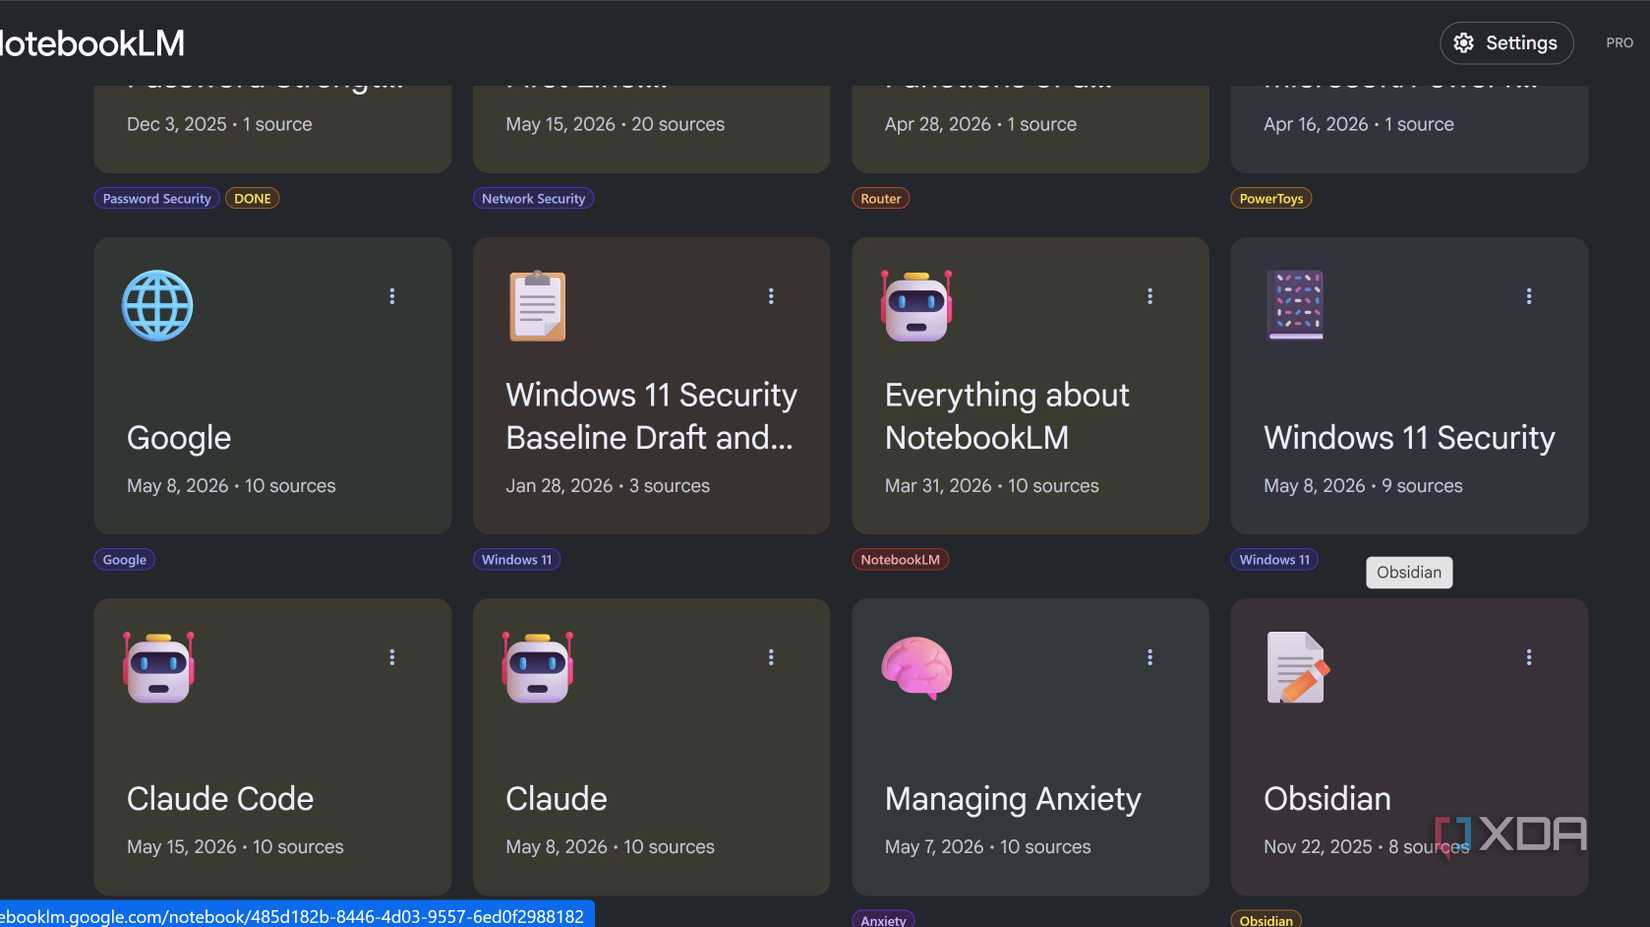Click 'May 7, 2026 • 10 sources' text
This screenshot has width=1650, height=927.
point(987,846)
